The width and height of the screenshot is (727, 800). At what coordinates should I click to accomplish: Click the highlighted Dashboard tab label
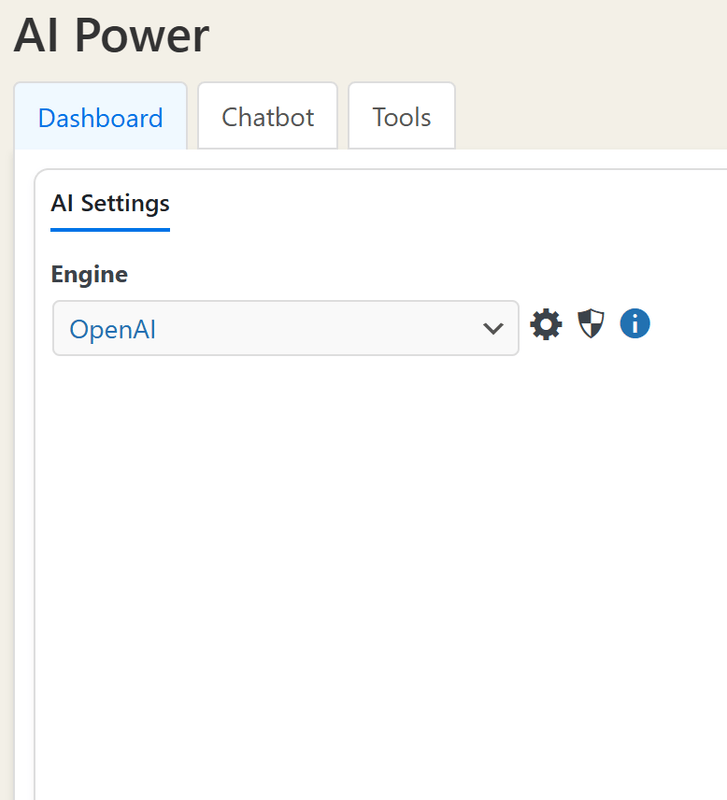pyautogui.click(x=100, y=118)
